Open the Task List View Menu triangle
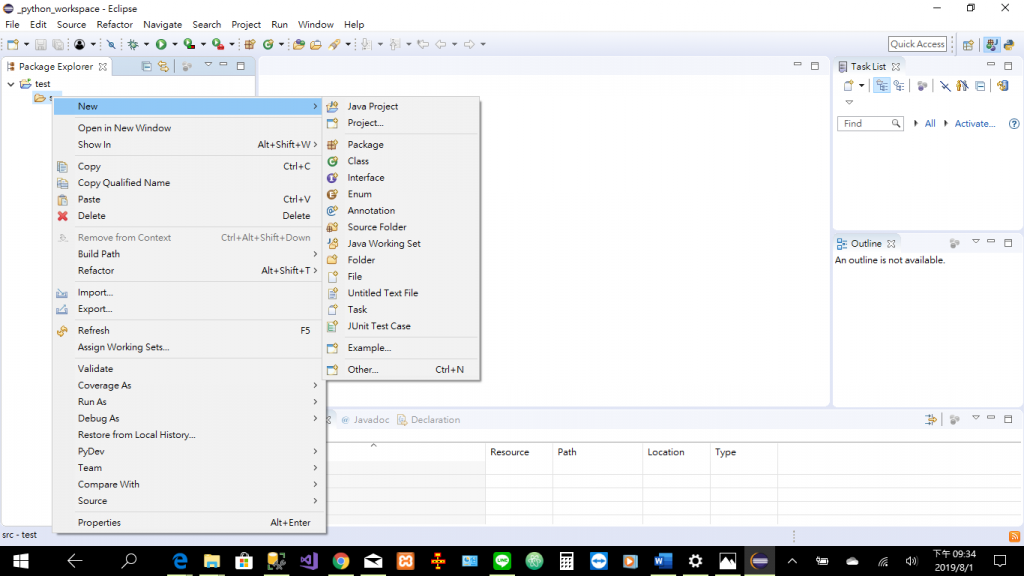 849,102
